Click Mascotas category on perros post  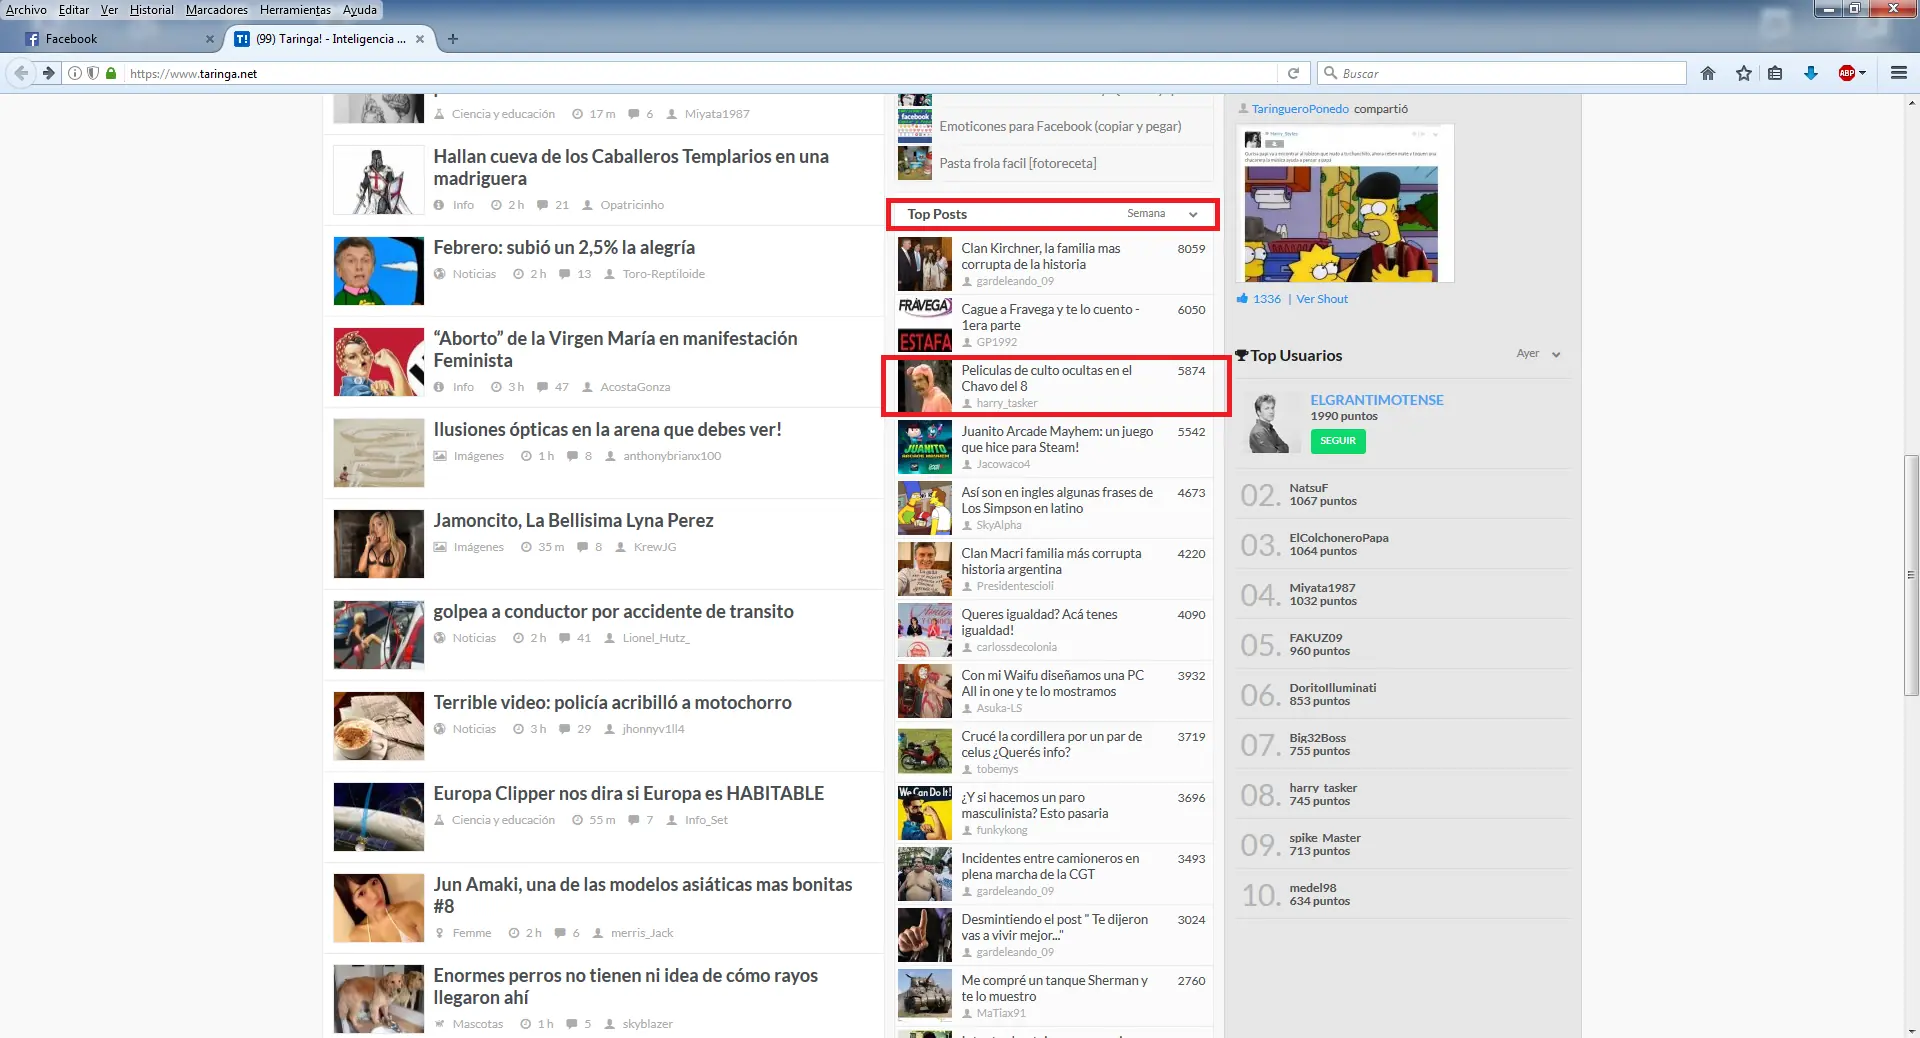point(477,1024)
